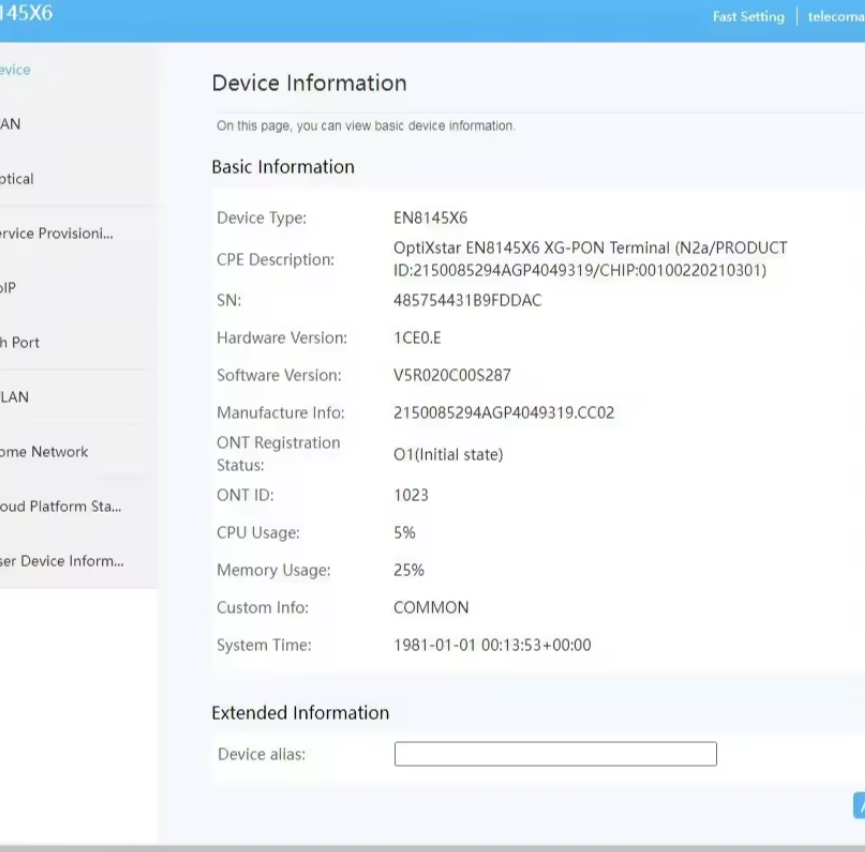Click the Fast Setting link

748,17
